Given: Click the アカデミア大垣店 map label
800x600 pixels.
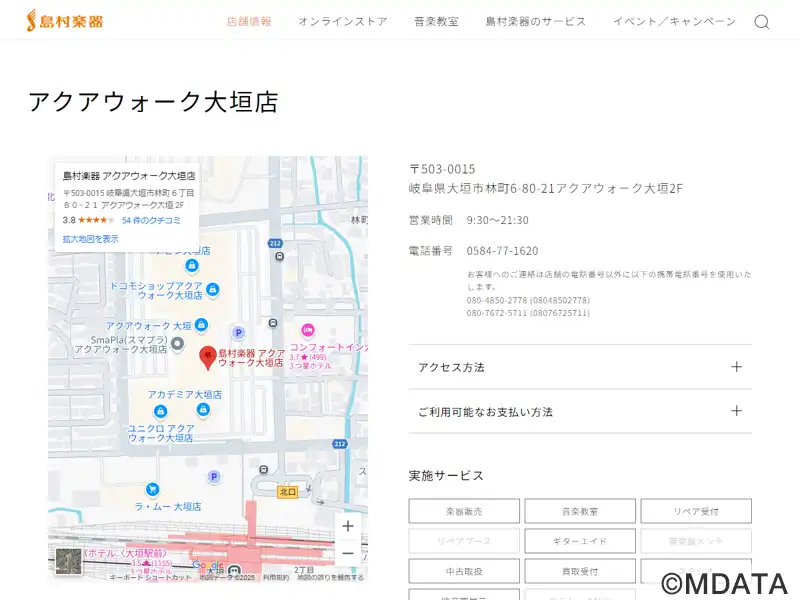Looking at the screenshot, I should coord(185,394).
